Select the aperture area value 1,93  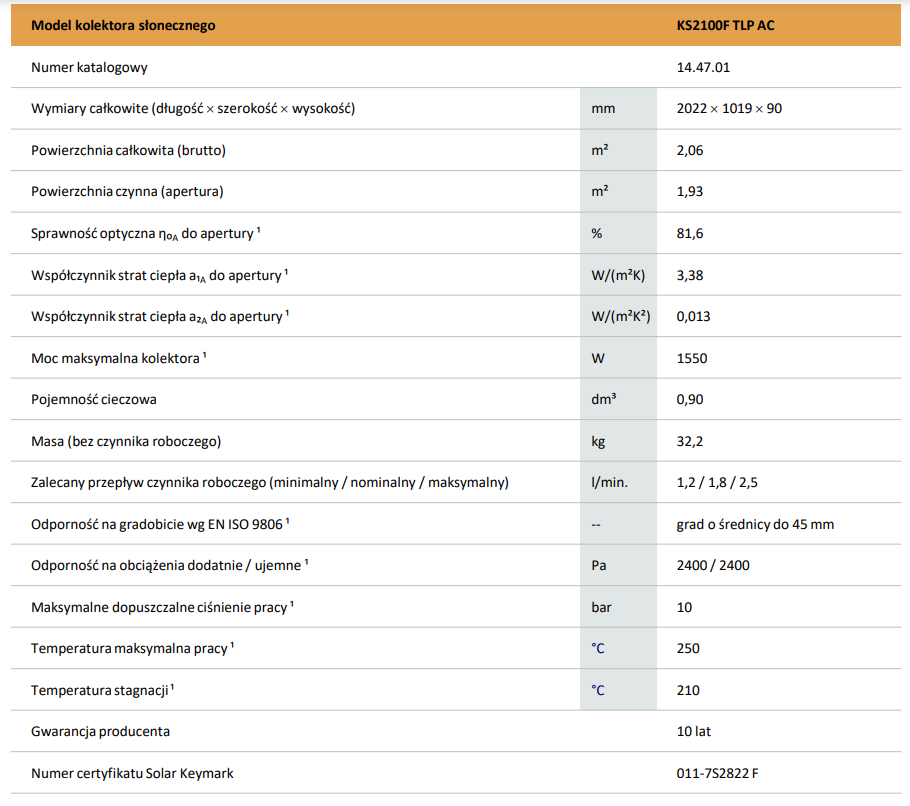click(x=691, y=191)
